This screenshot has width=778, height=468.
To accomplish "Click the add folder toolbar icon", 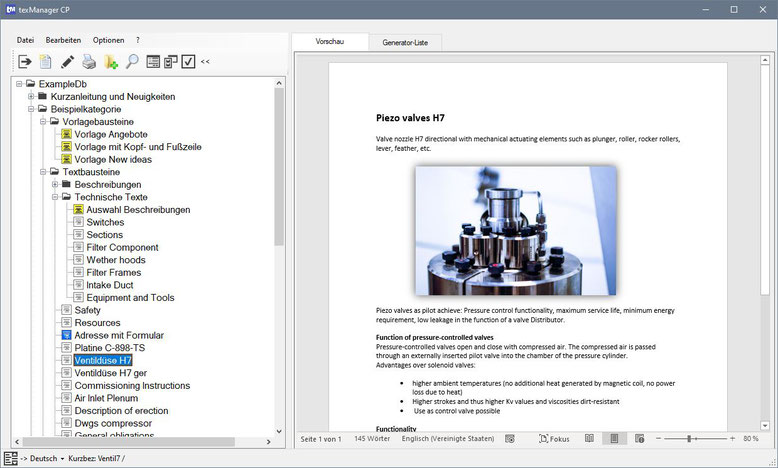I will click(x=111, y=62).
